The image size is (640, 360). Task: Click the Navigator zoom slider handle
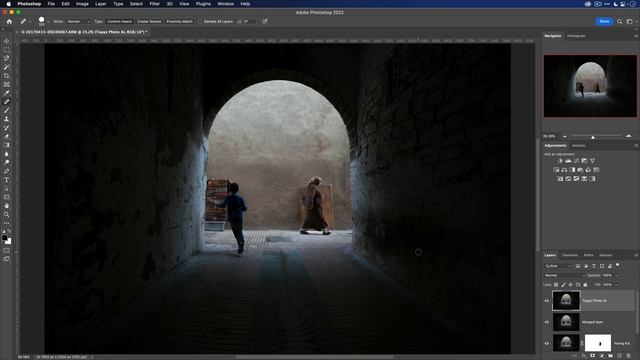point(593,137)
